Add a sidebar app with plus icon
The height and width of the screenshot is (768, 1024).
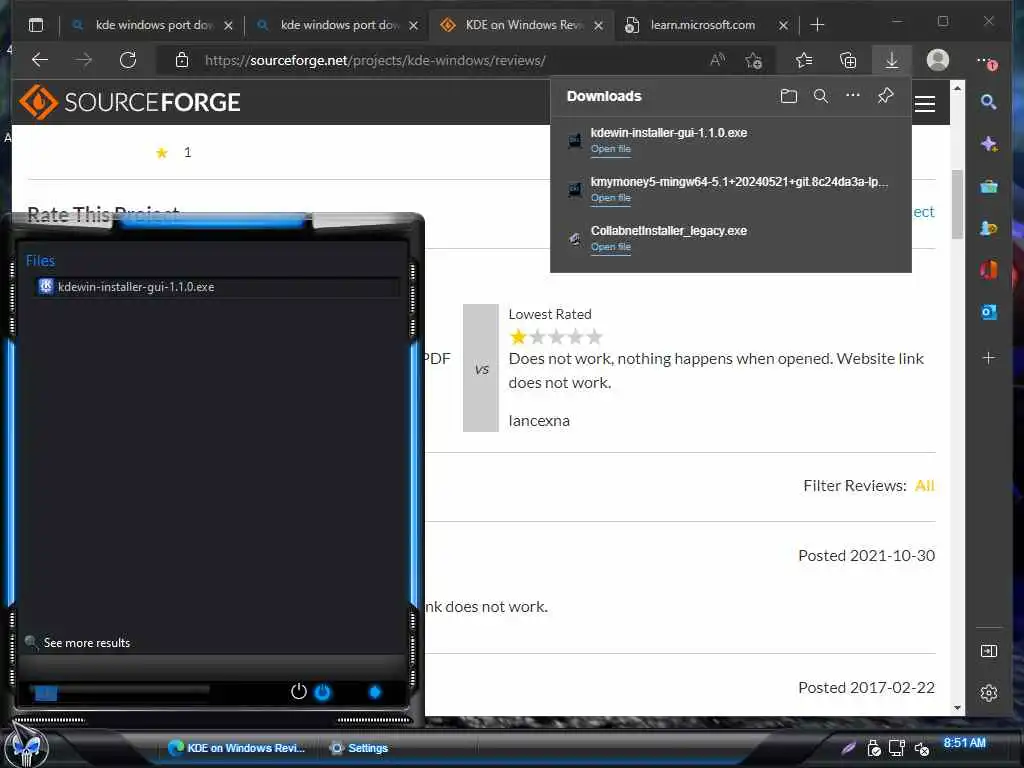[x=989, y=358]
